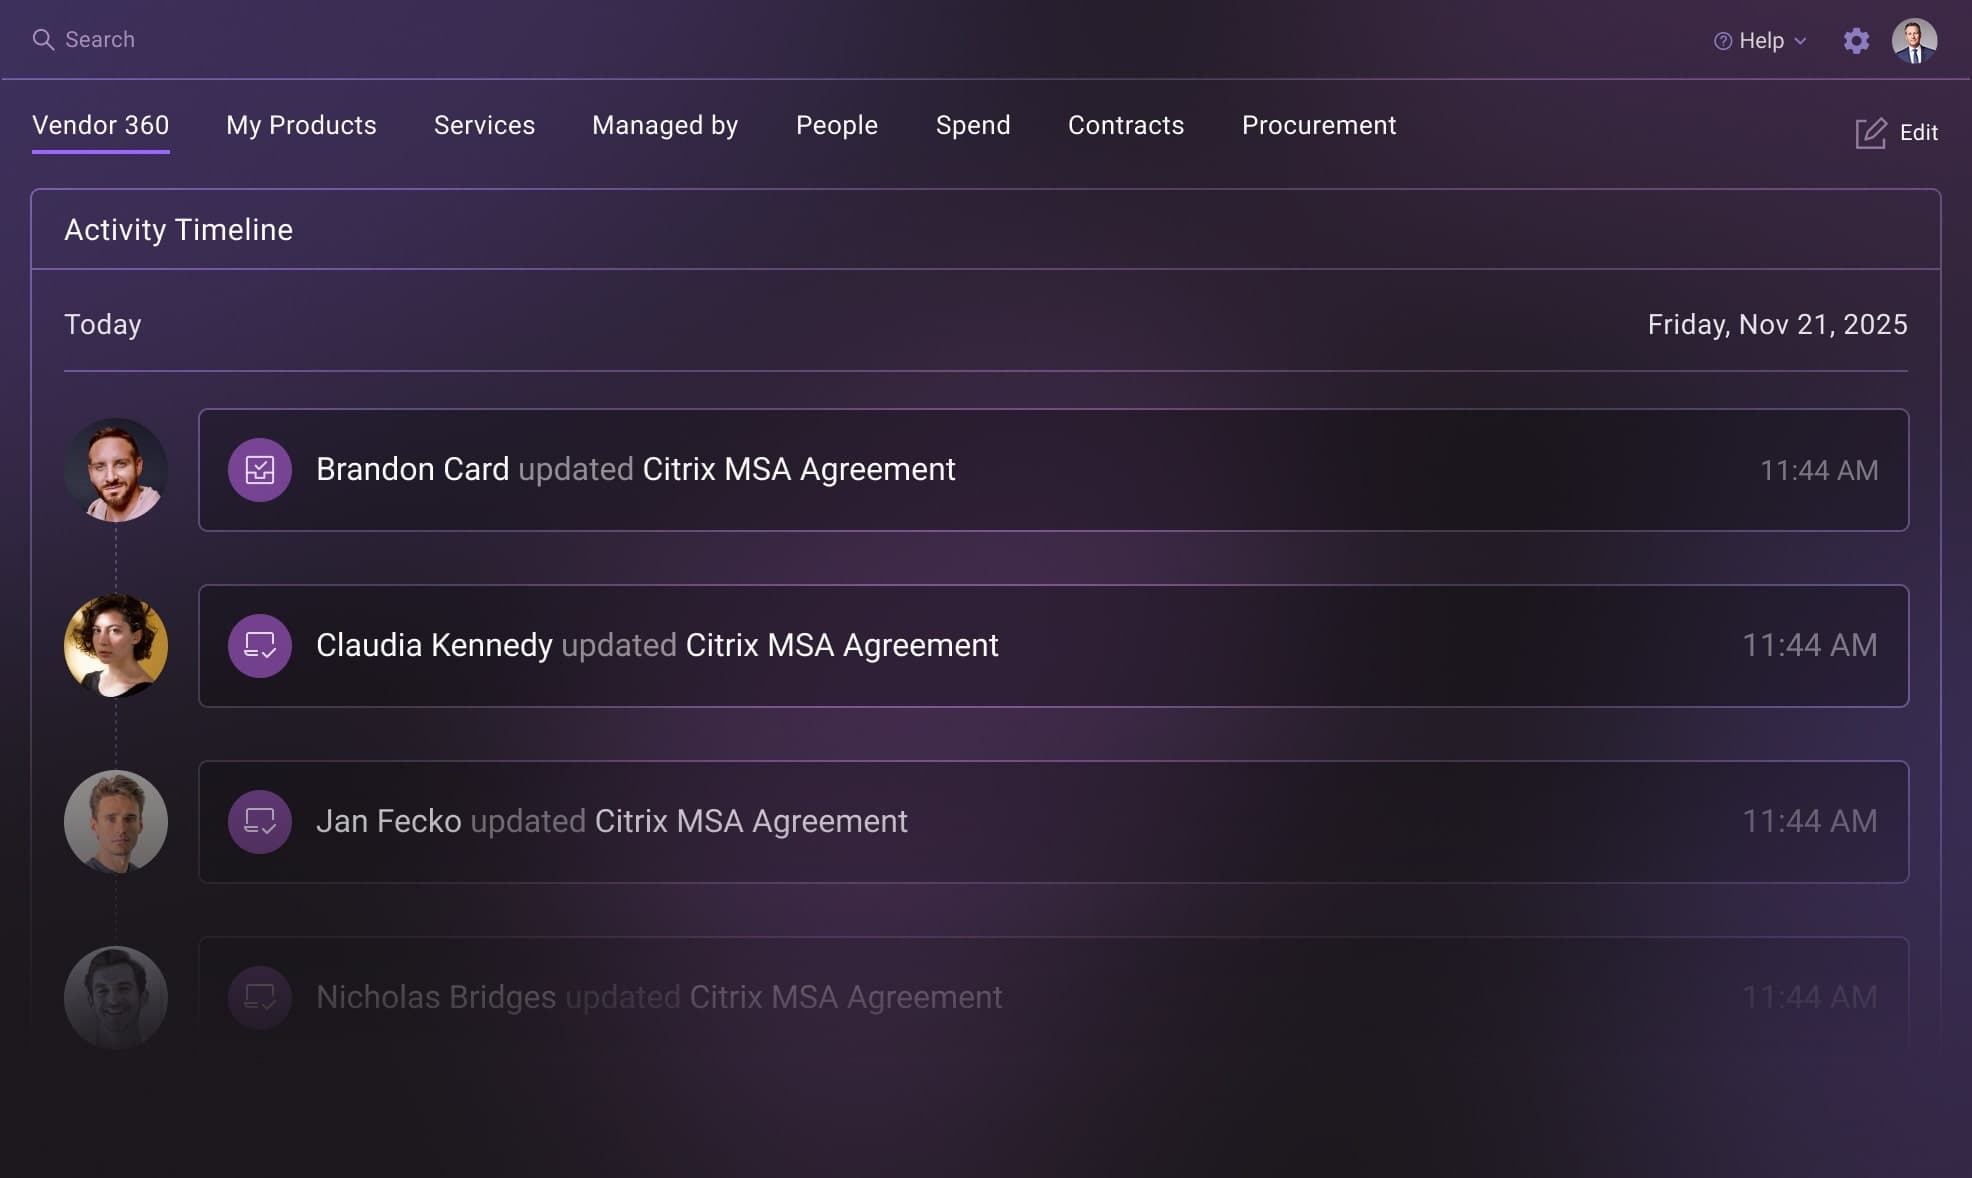
Task: Open Citrix MSA Agreement link in Brandon's entry
Action: click(798, 470)
